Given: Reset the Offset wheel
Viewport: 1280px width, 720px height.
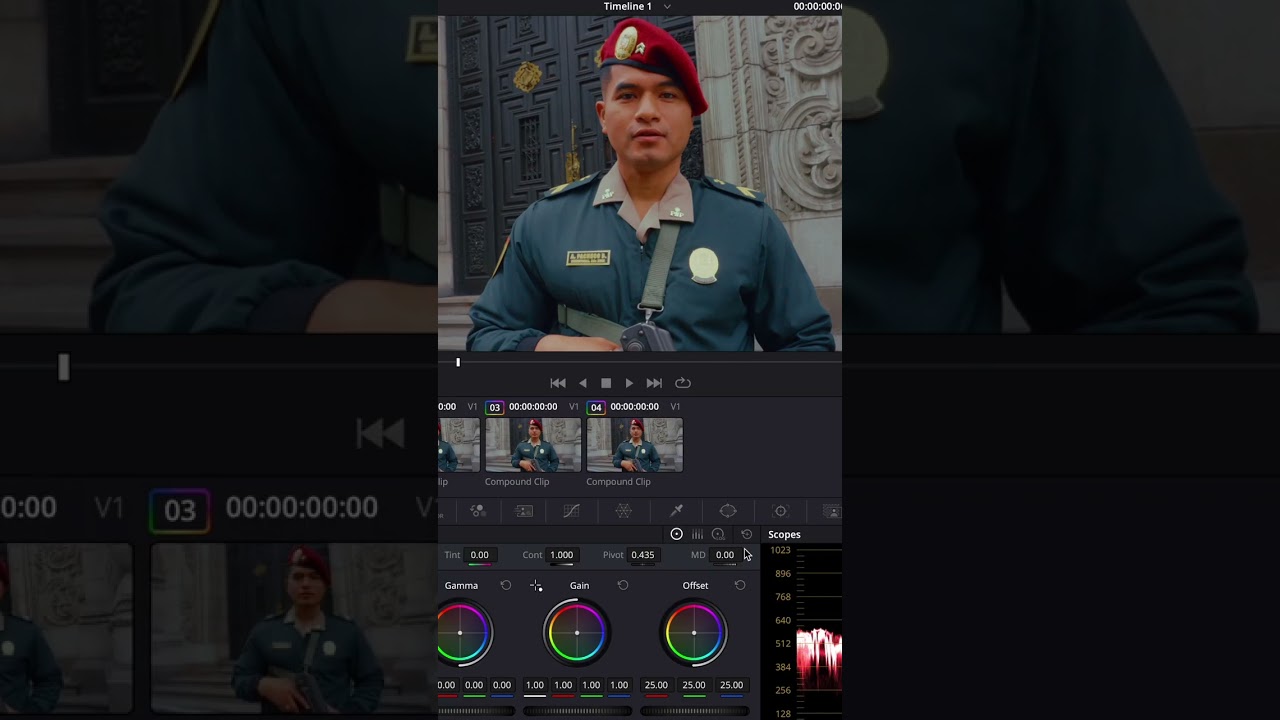Looking at the screenshot, I should pyautogui.click(x=740, y=585).
